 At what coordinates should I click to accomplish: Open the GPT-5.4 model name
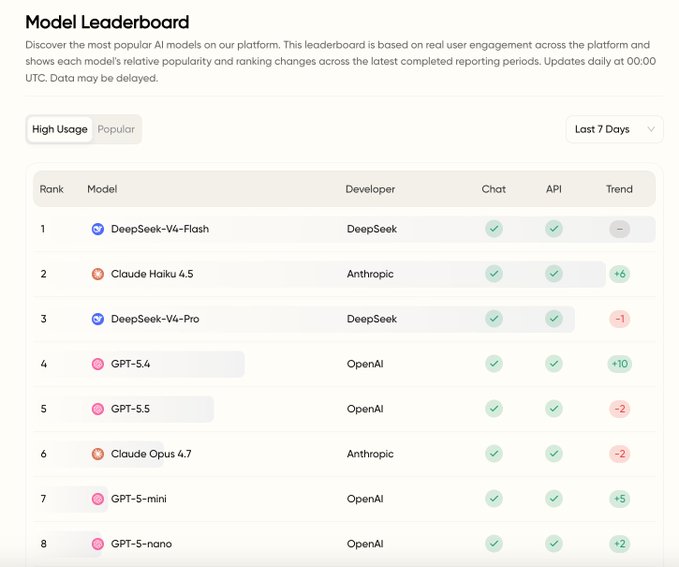(x=130, y=364)
